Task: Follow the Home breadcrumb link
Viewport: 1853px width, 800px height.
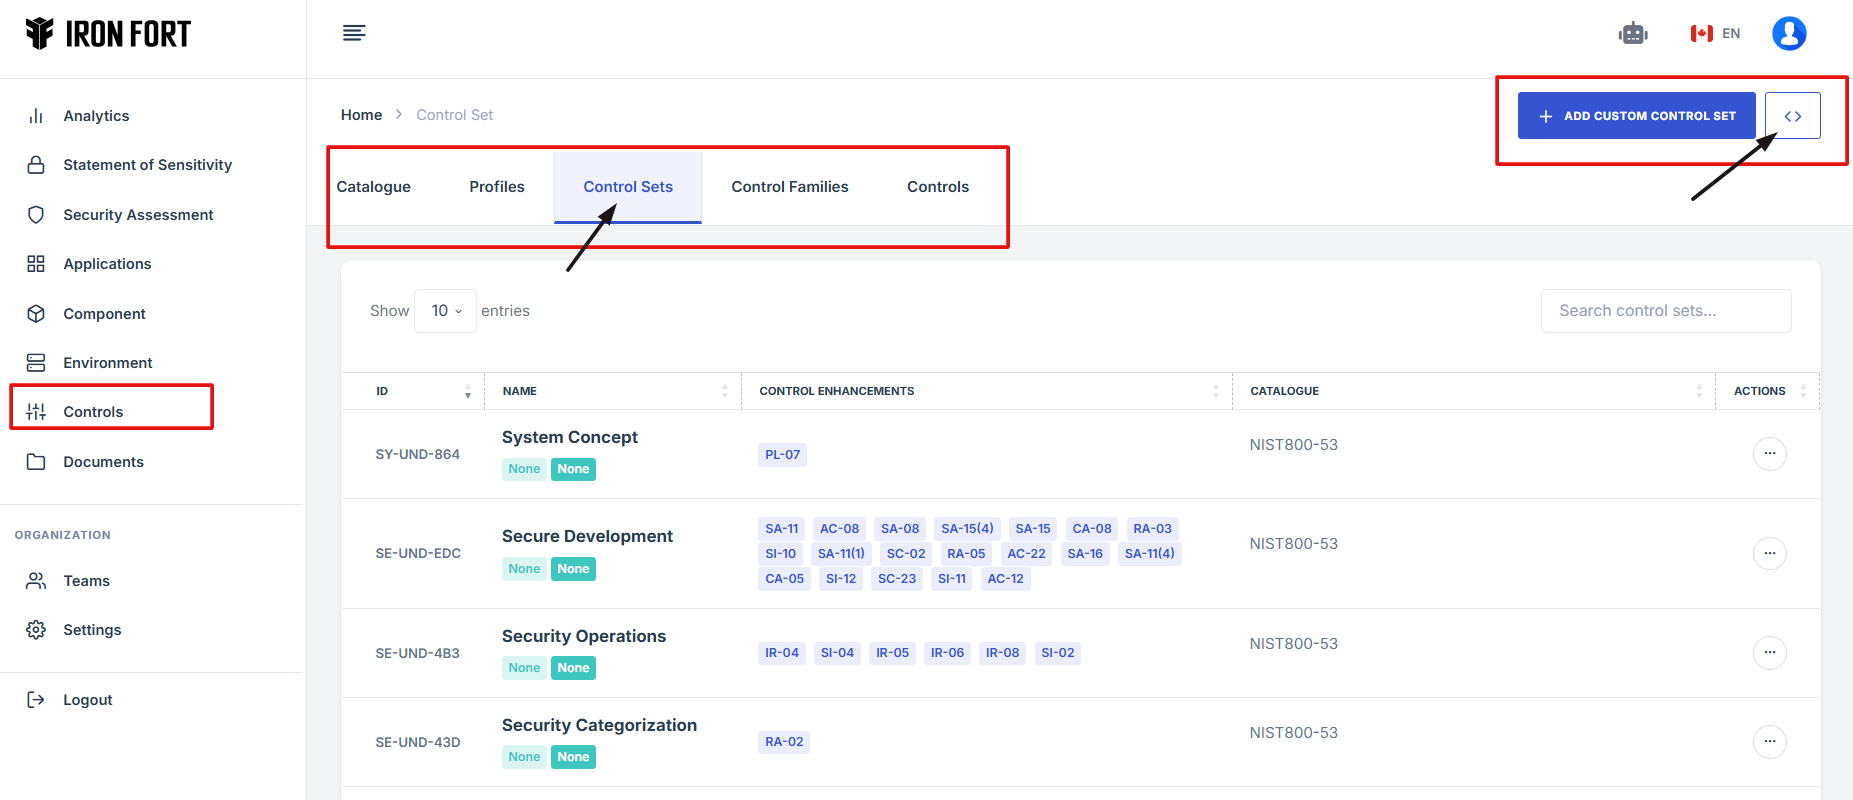Action: pos(361,115)
